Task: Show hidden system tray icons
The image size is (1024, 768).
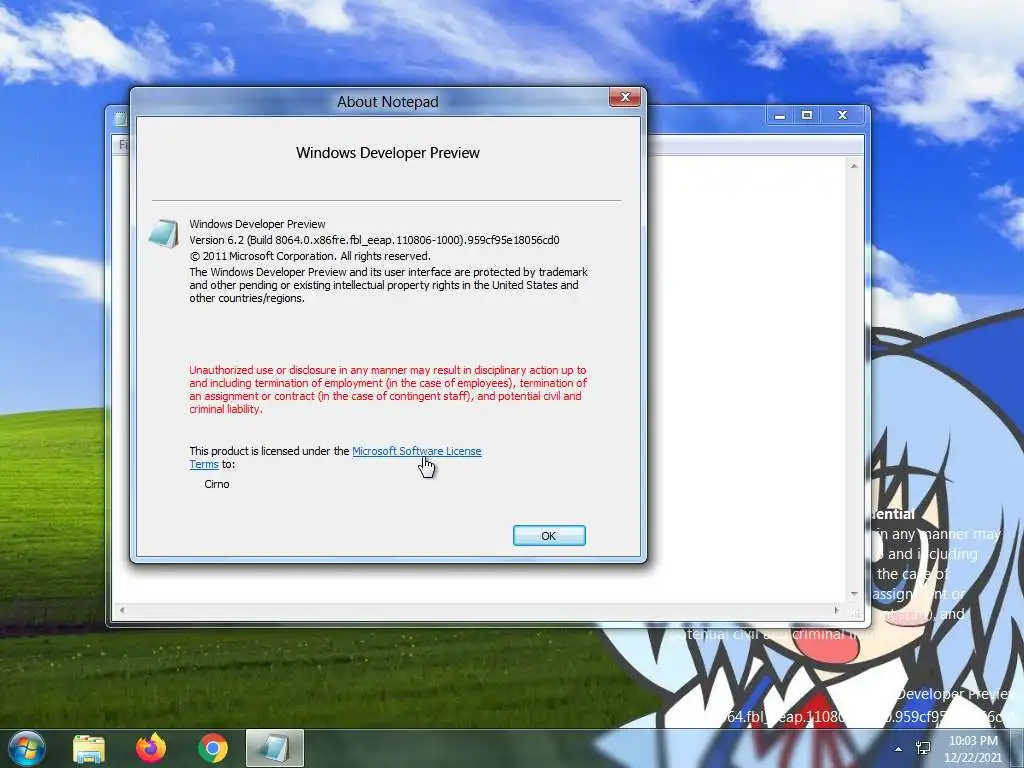Action: tap(899, 749)
